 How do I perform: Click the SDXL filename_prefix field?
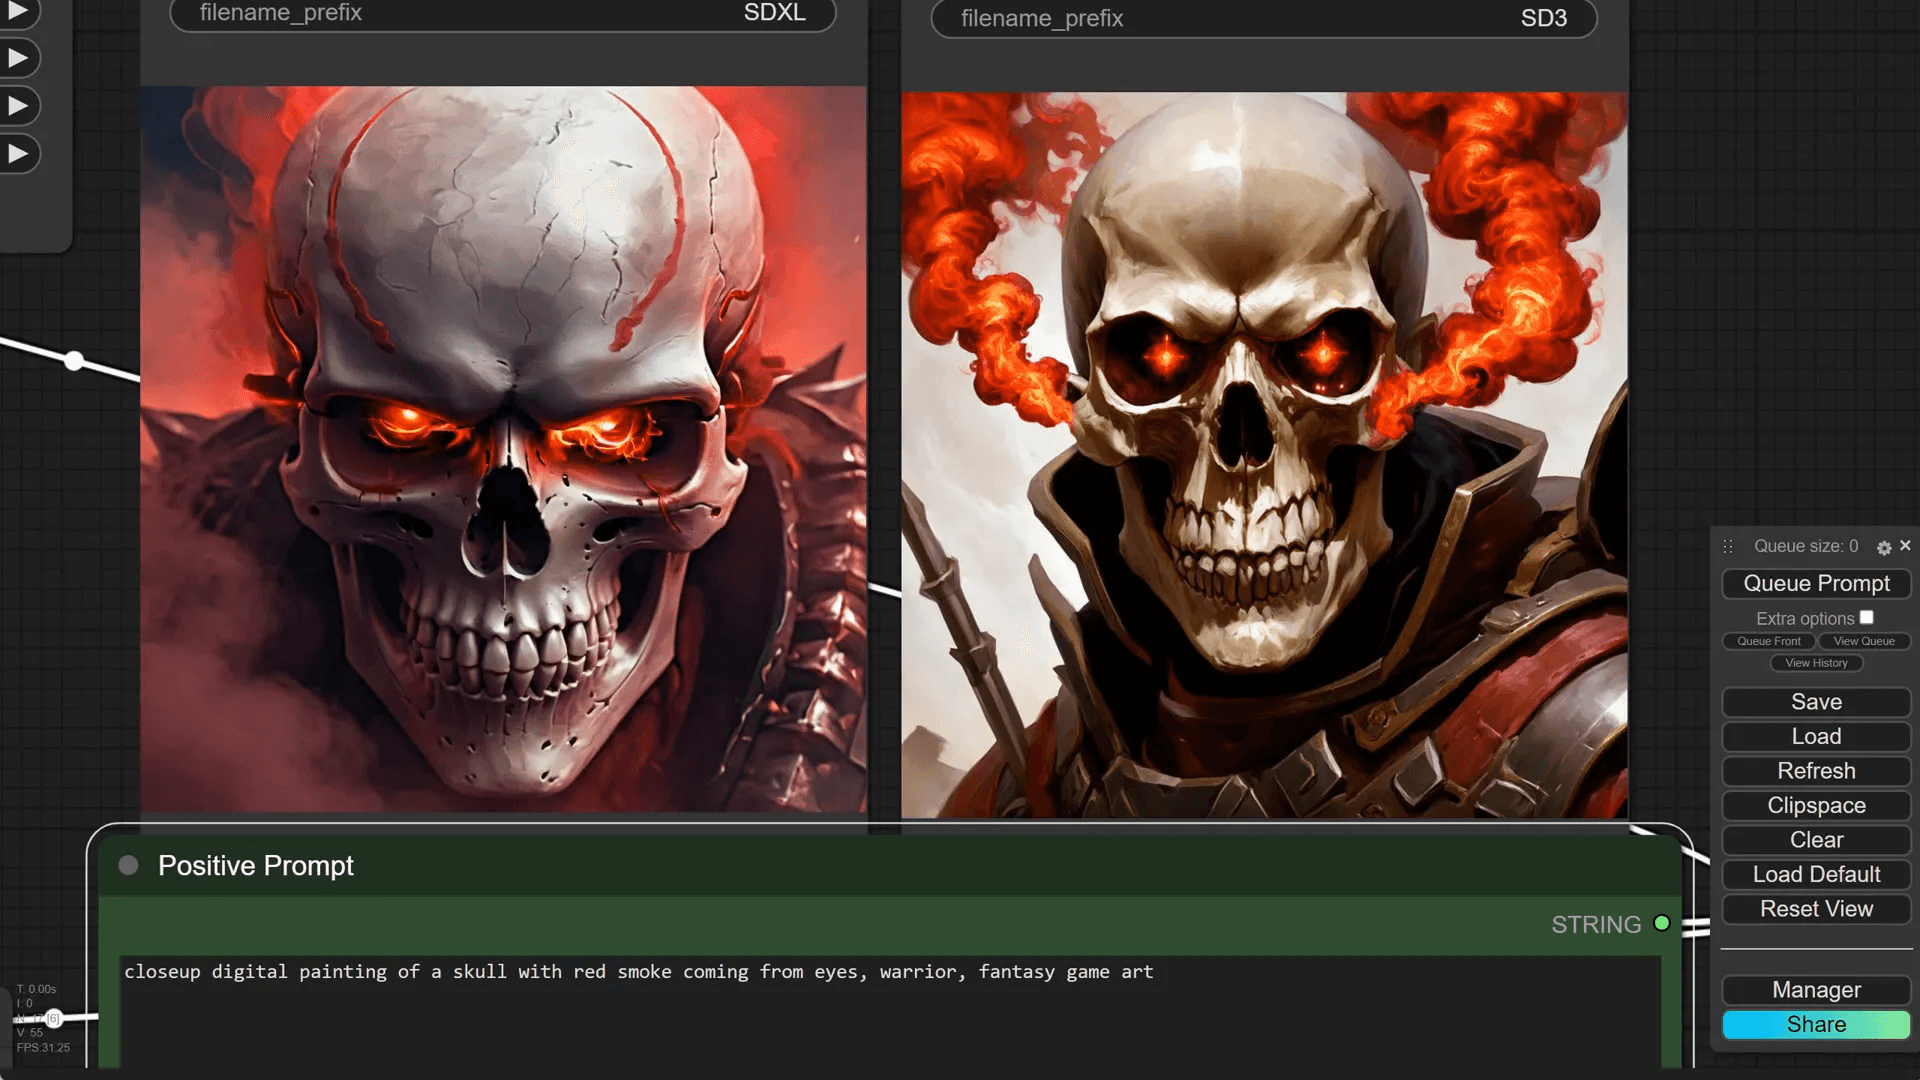coord(502,13)
